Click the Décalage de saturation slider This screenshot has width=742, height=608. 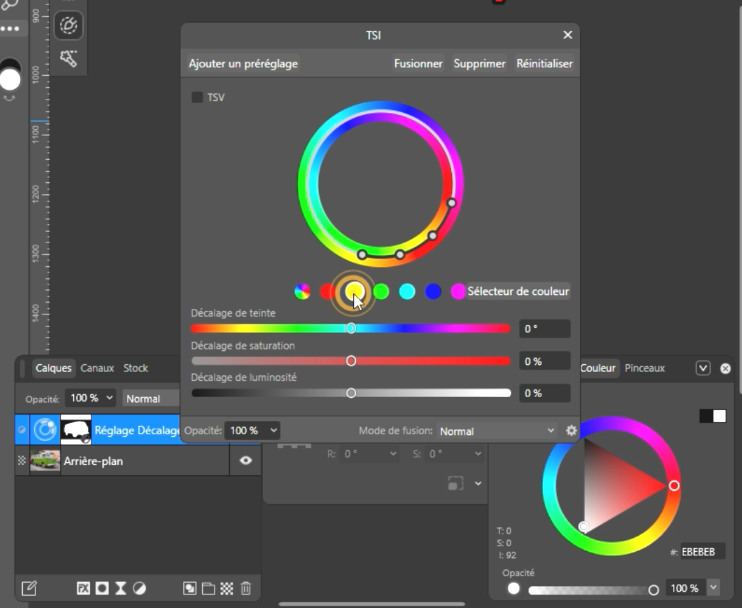click(x=351, y=361)
